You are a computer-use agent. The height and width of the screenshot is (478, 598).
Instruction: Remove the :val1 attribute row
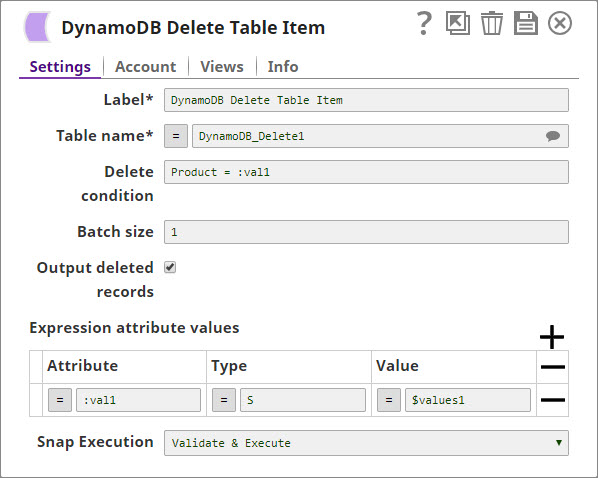click(x=553, y=400)
